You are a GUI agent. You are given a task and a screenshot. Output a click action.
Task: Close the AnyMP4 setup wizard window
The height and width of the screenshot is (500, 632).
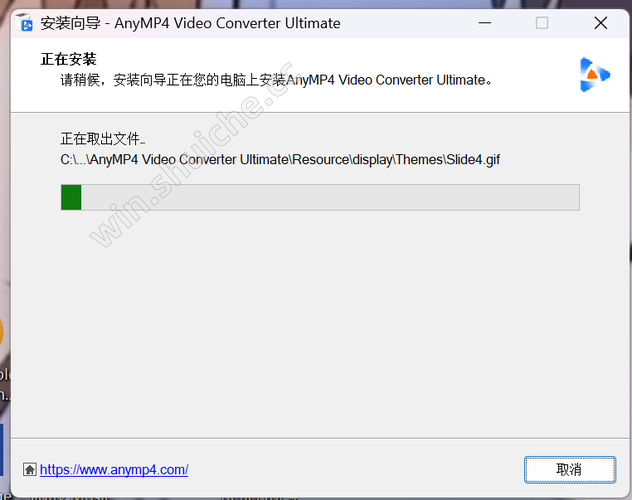point(601,23)
